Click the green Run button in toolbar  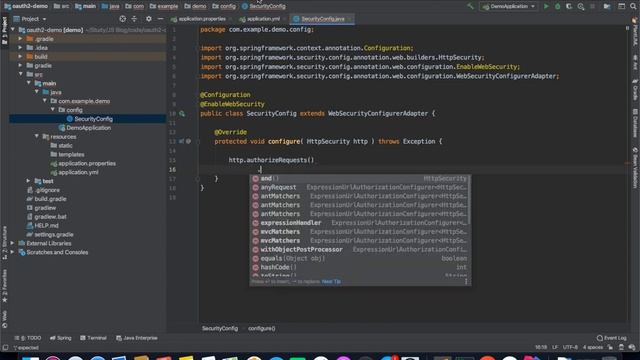point(546,6)
